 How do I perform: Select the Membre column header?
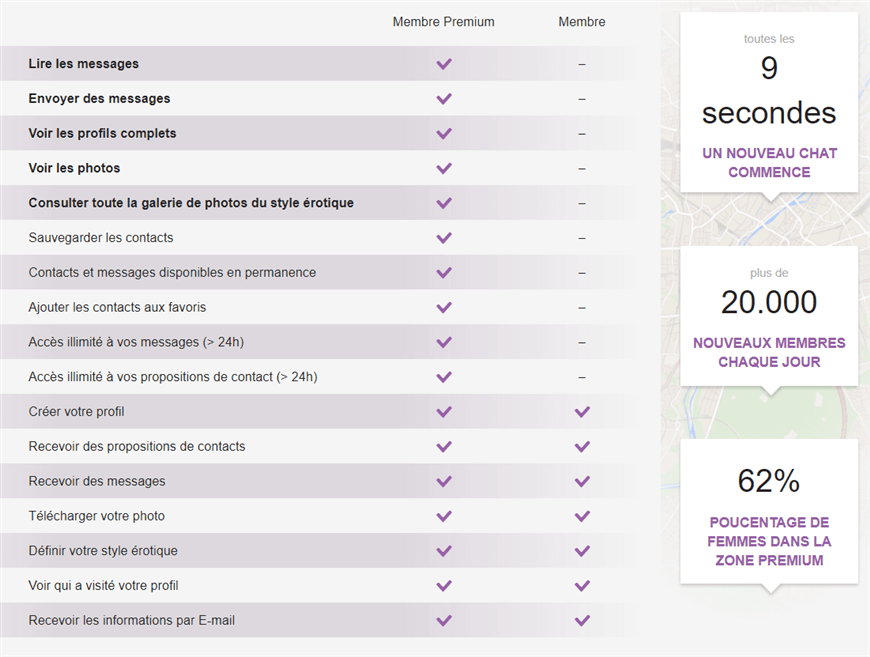[x=582, y=22]
